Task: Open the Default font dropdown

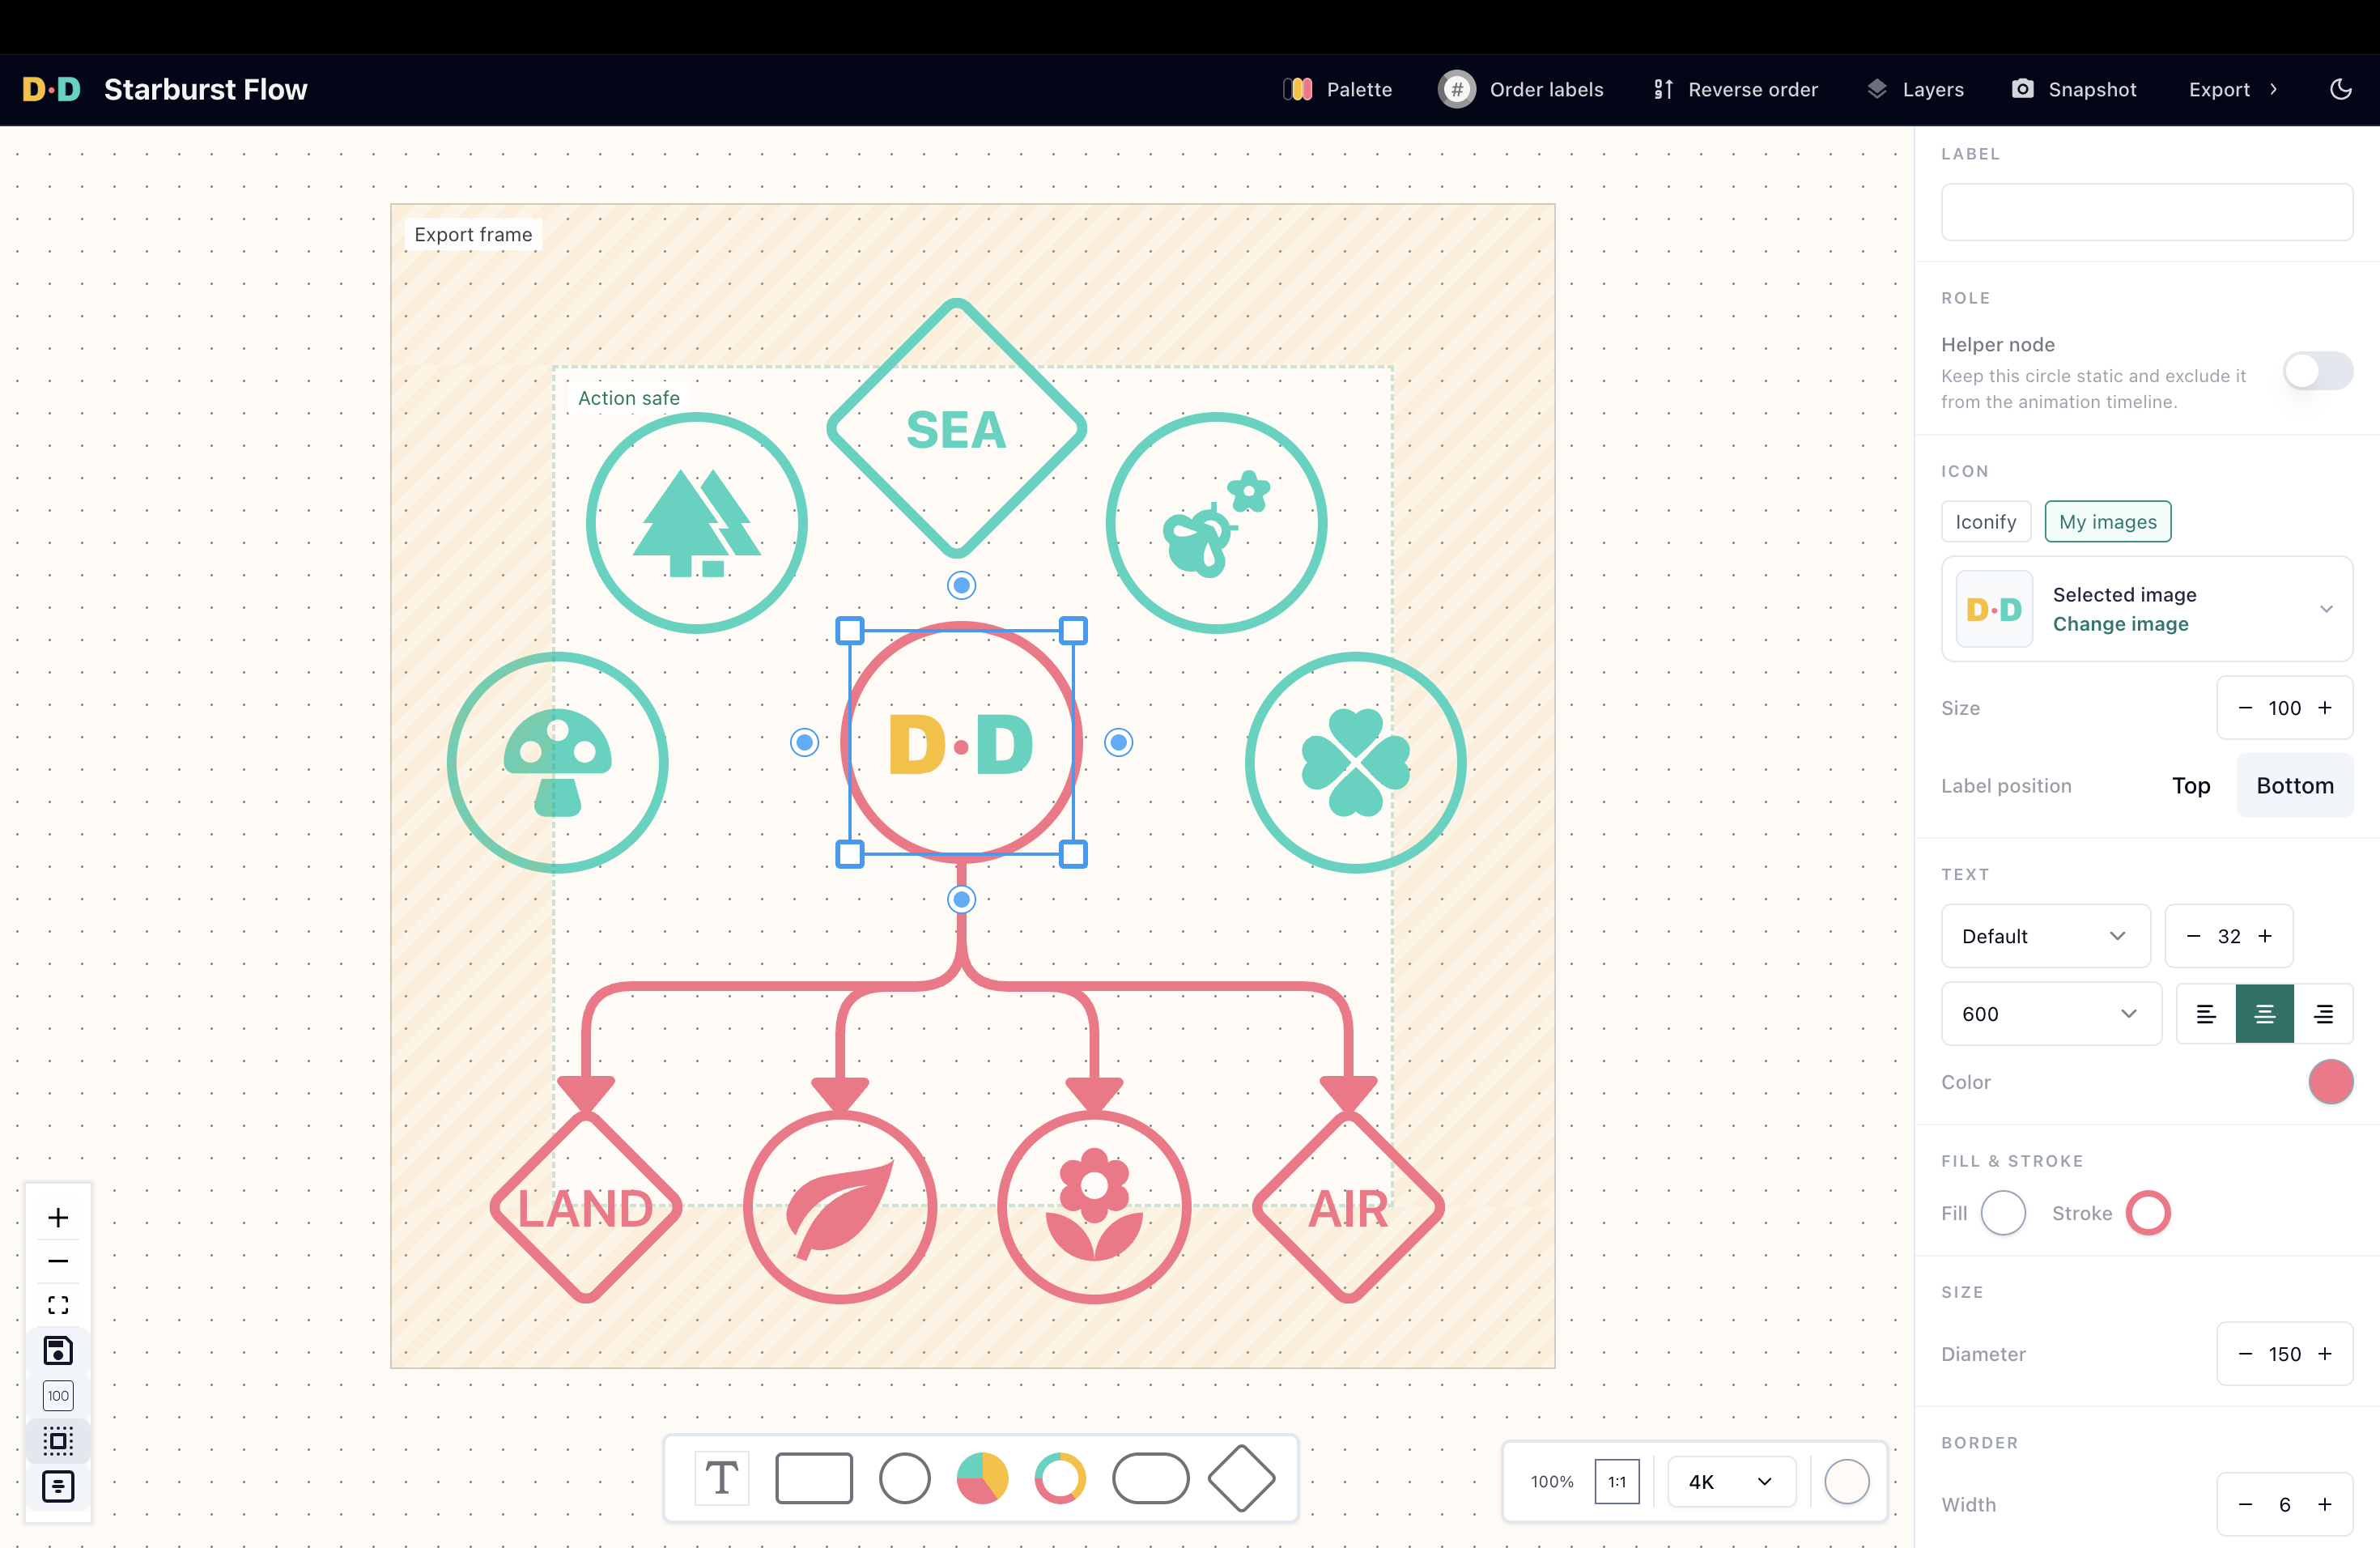Action: [x=2045, y=936]
